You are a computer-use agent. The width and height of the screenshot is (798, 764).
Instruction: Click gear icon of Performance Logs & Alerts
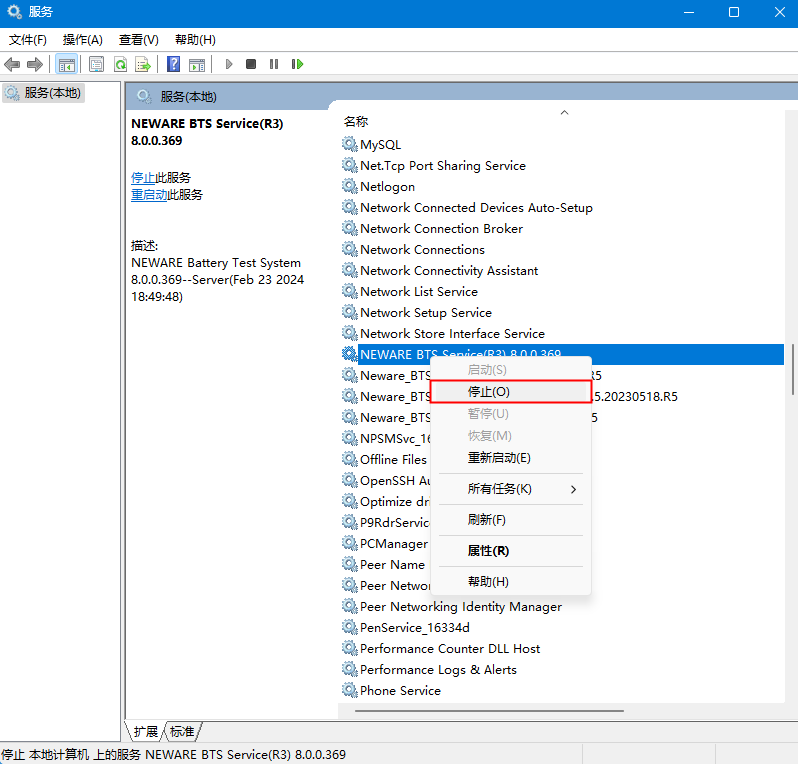click(x=350, y=669)
